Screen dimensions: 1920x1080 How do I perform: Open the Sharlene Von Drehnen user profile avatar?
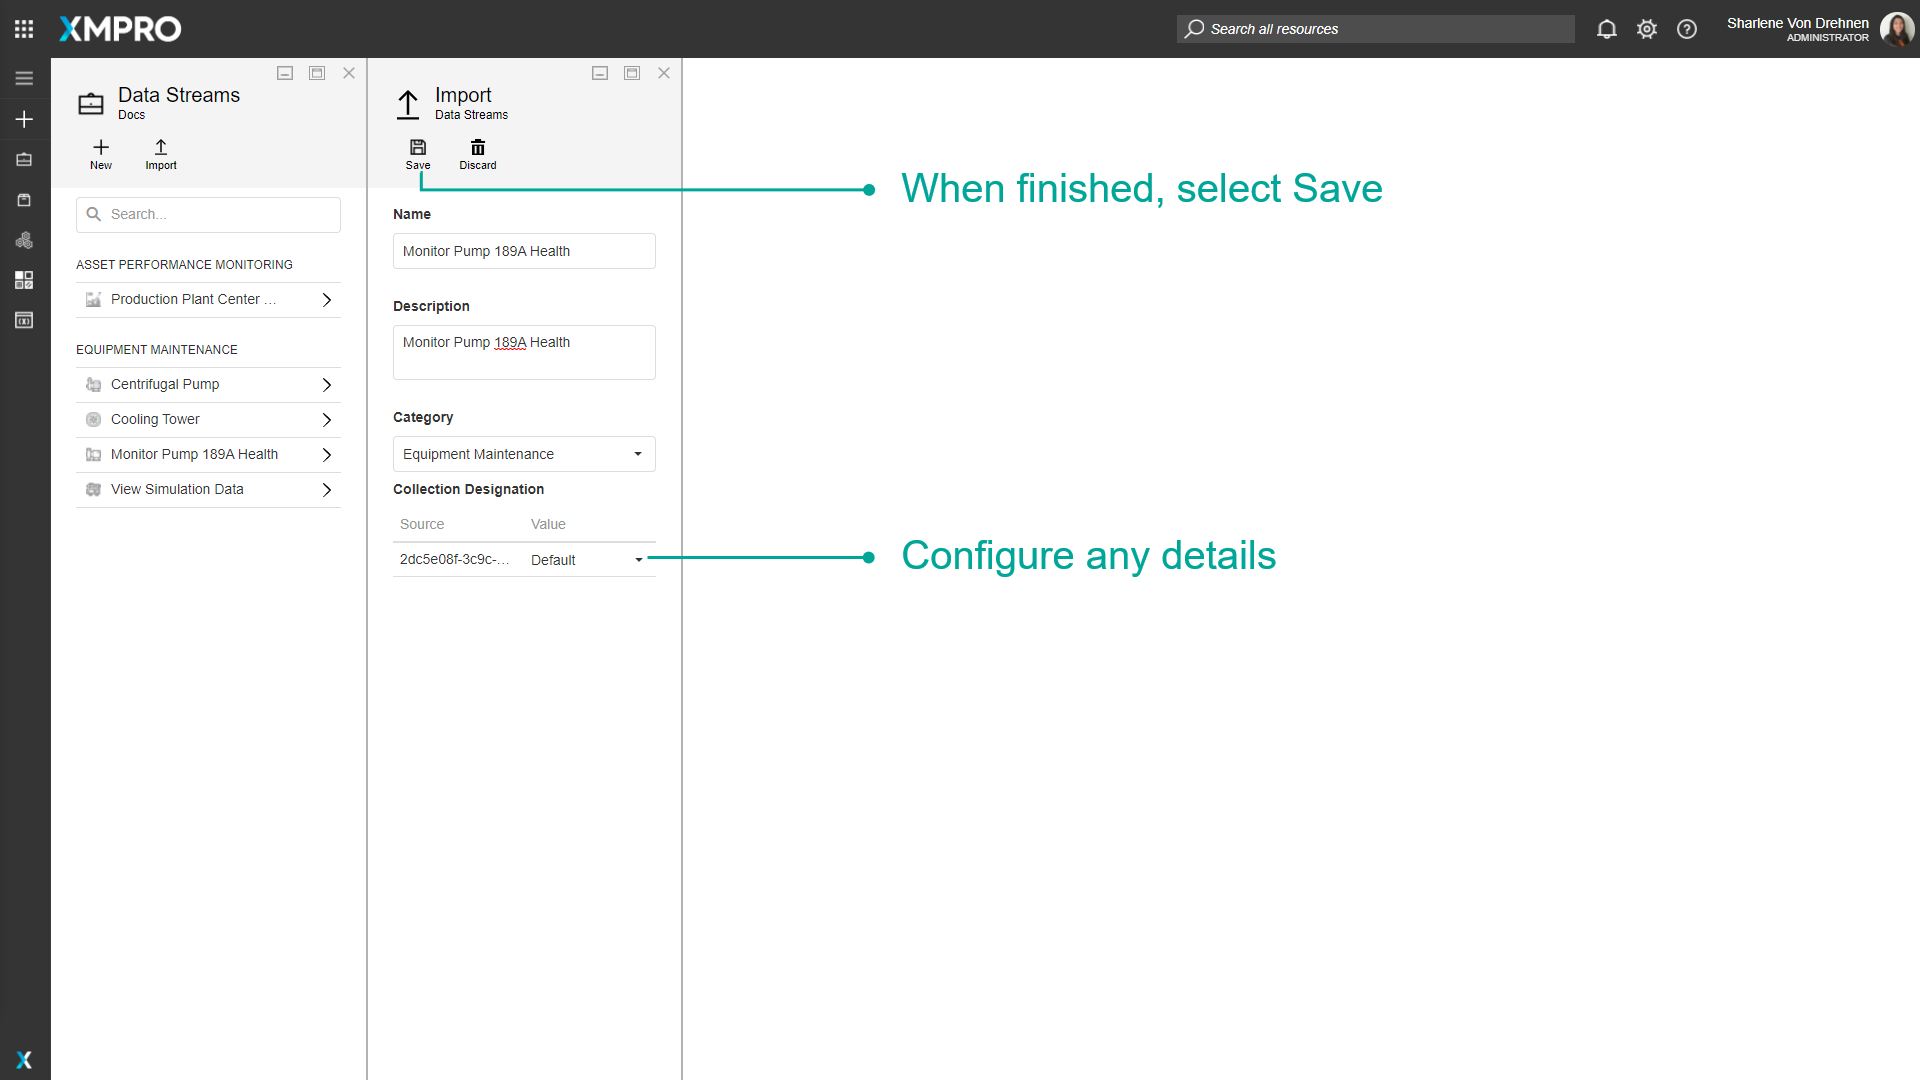(1896, 29)
